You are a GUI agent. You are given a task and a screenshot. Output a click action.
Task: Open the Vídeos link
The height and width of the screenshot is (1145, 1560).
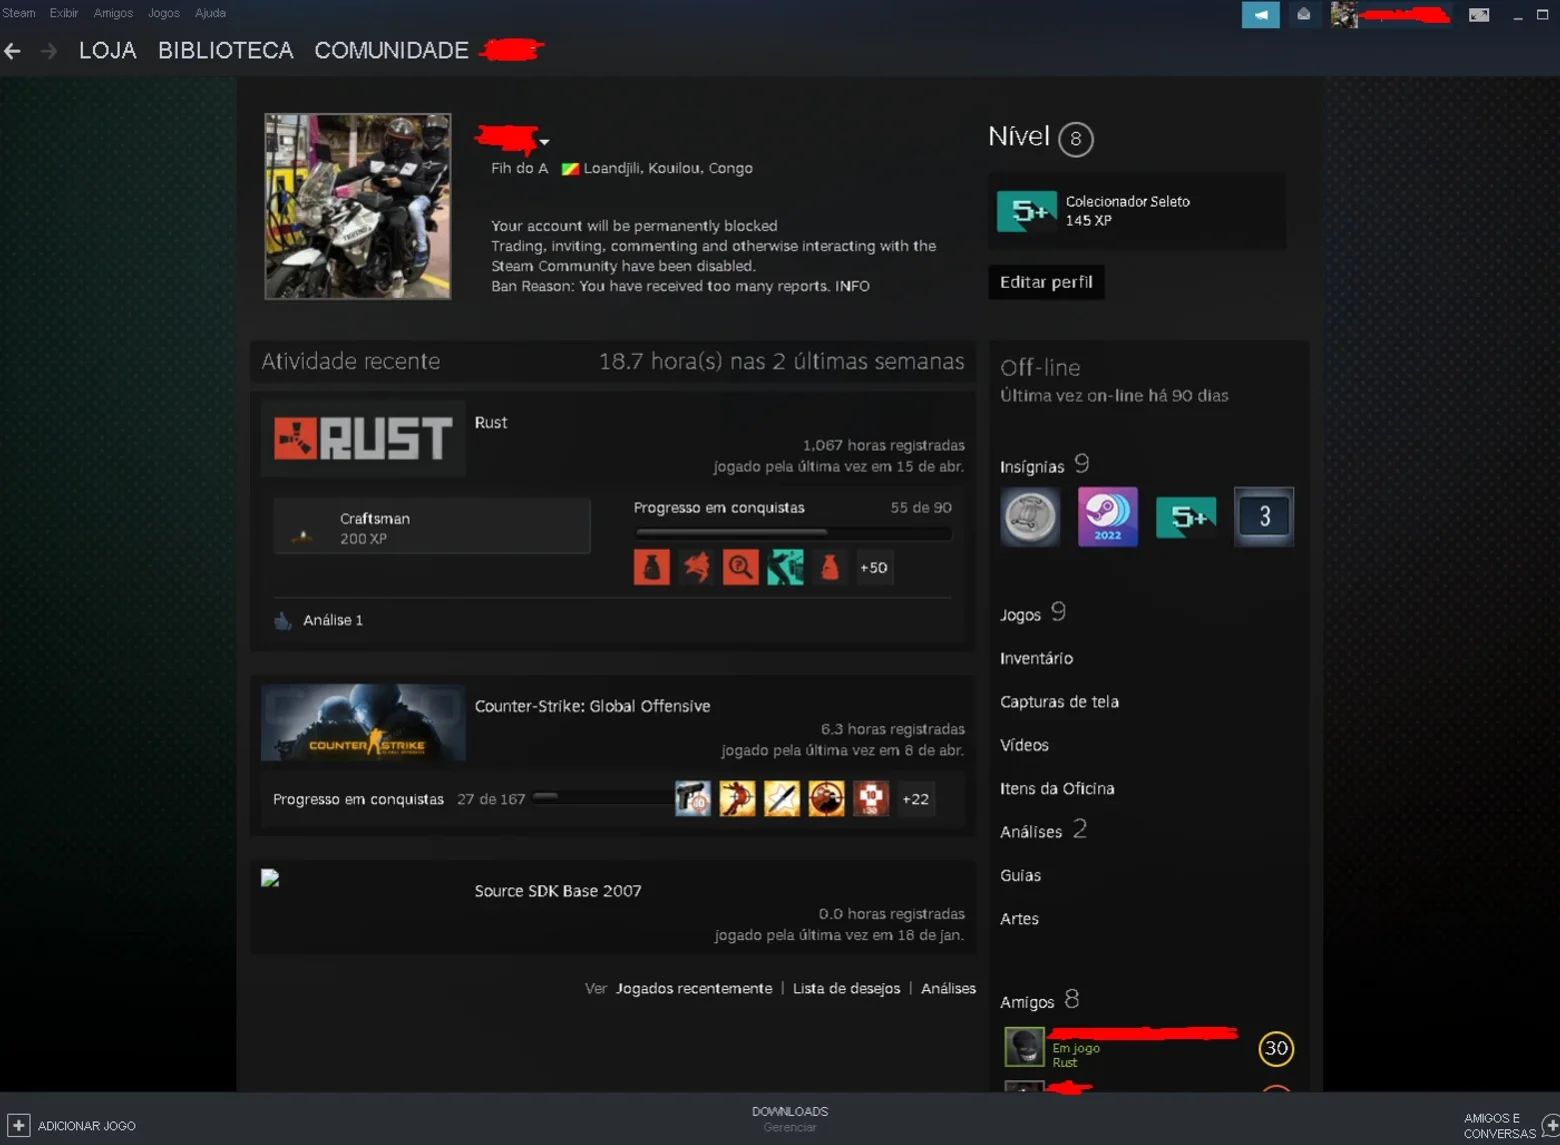pyautogui.click(x=1024, y=745)
